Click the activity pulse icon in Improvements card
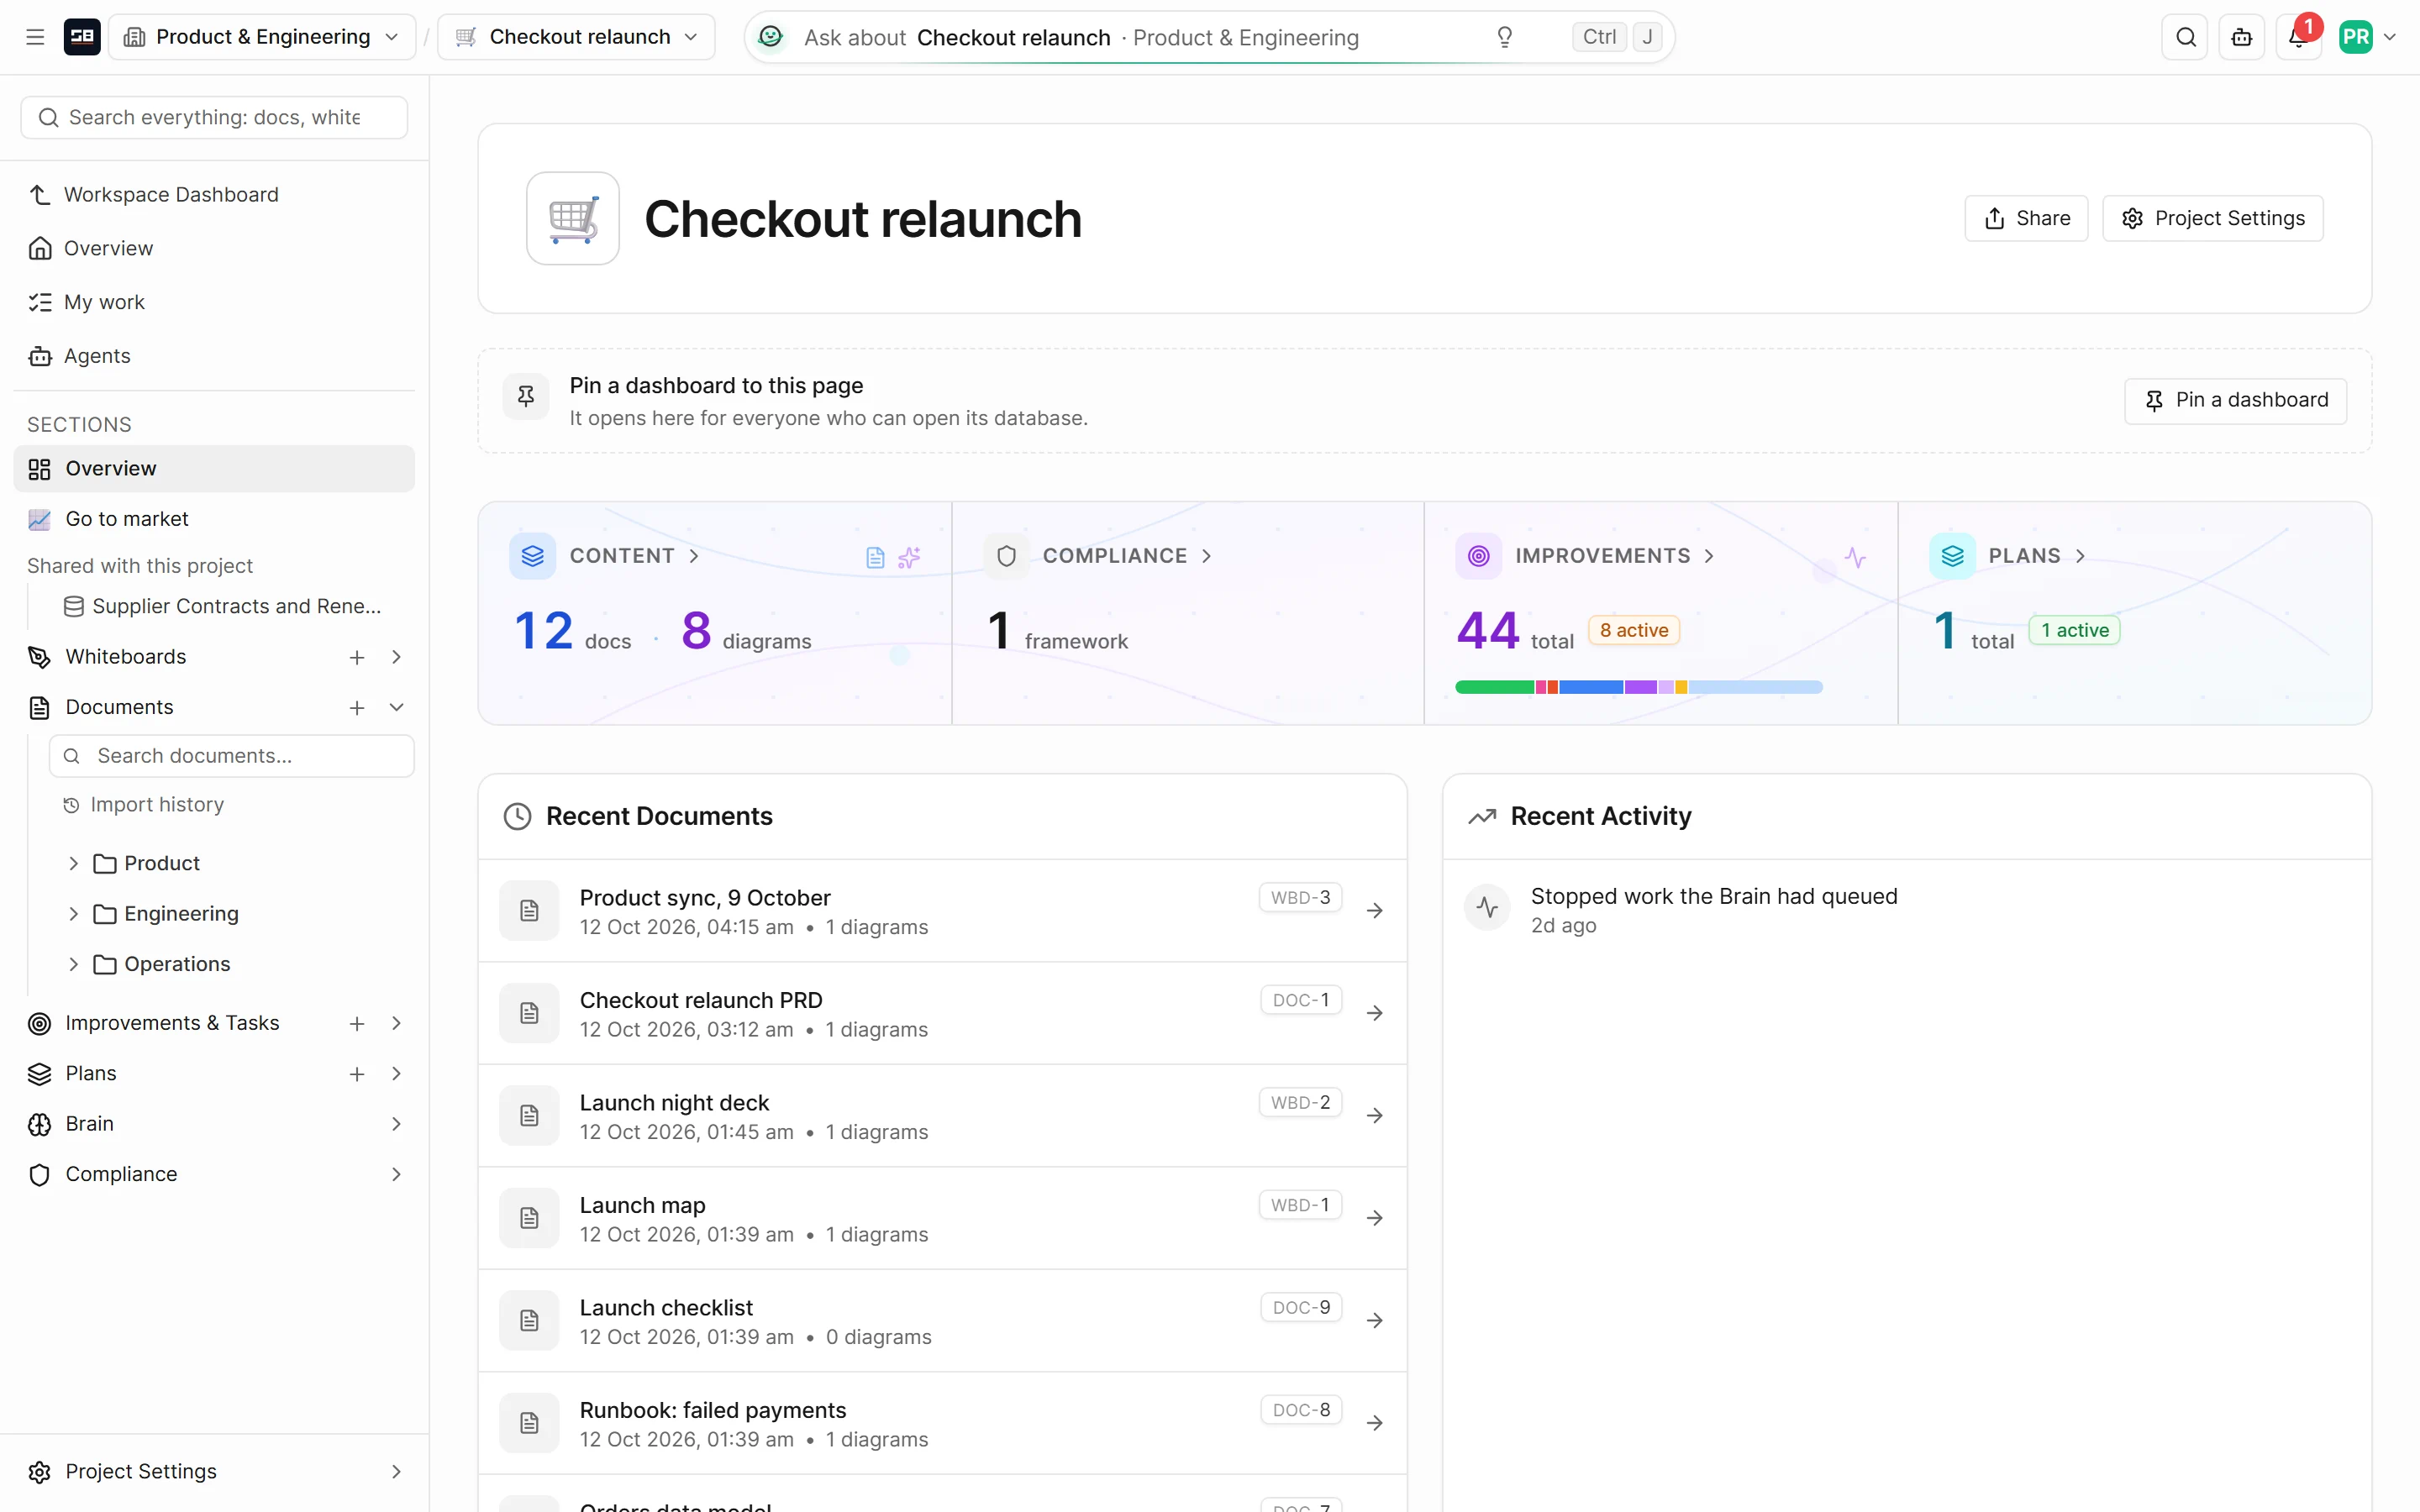This screenshot has height=1512, width=2420. (x=1855, y=557)
